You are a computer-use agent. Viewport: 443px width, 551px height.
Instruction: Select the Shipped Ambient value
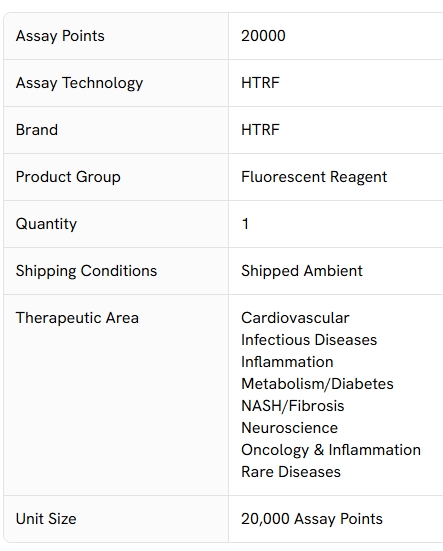[302, 271]
